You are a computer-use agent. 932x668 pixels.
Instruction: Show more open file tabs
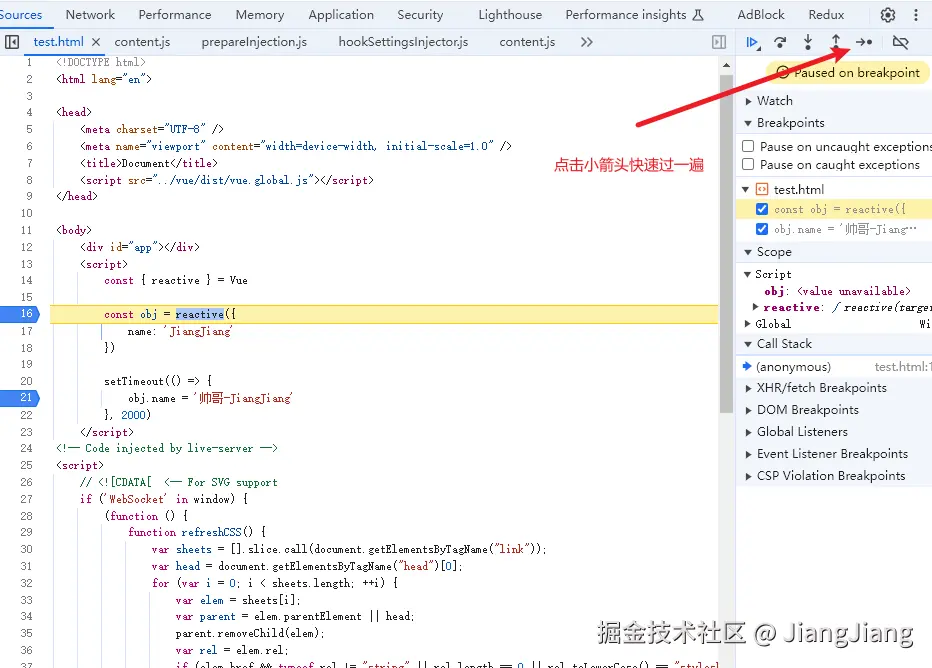pos(587,42)
